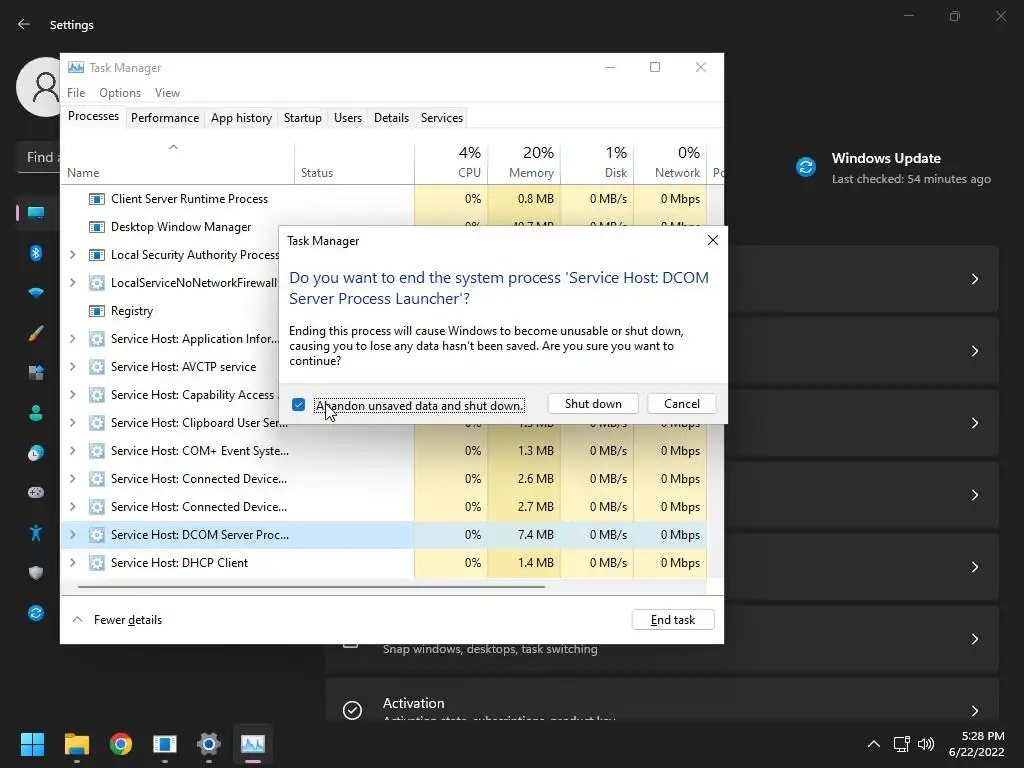The image size is (1024, 768).
Task: Switch to Settings app in taskbar
Action: (209, 744)
